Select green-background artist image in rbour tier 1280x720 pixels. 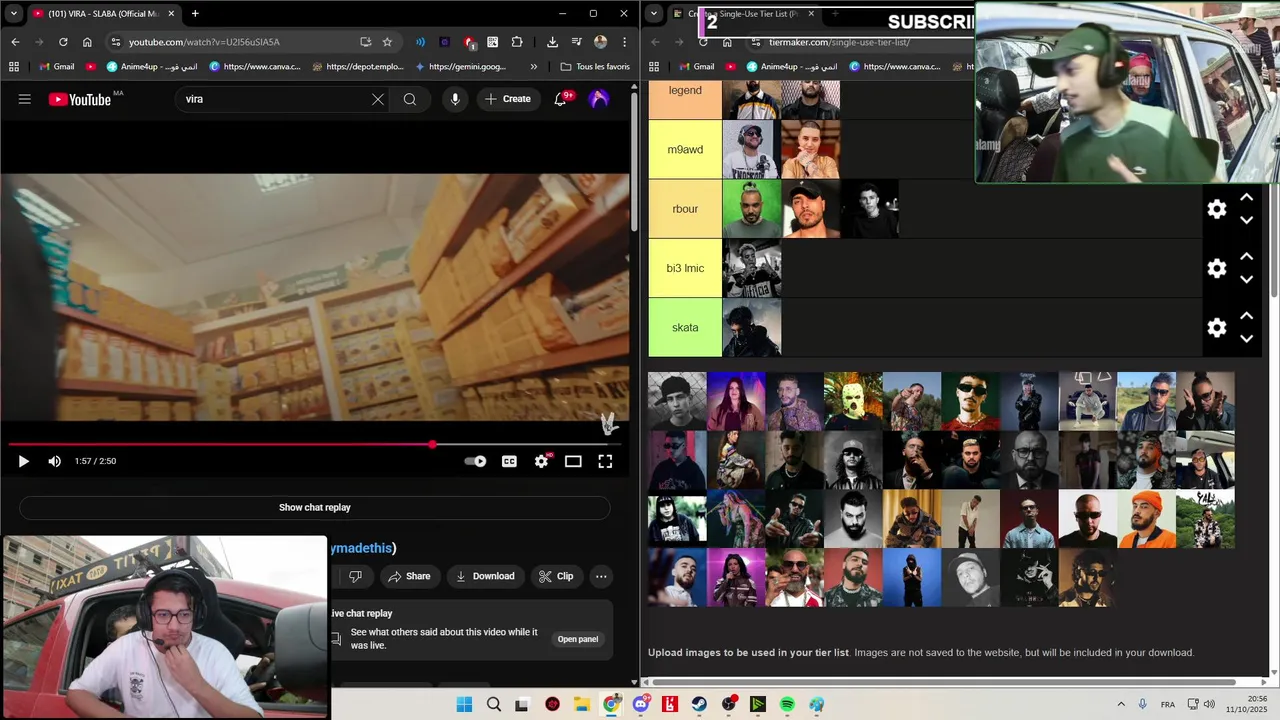click(752, 209)
